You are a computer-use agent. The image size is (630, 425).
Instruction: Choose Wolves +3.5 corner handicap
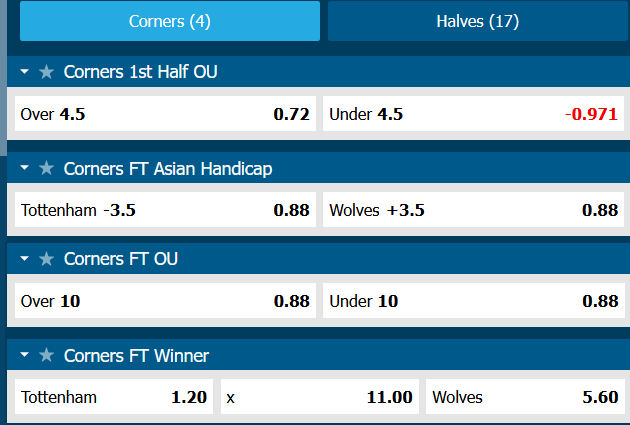[473, 211]
